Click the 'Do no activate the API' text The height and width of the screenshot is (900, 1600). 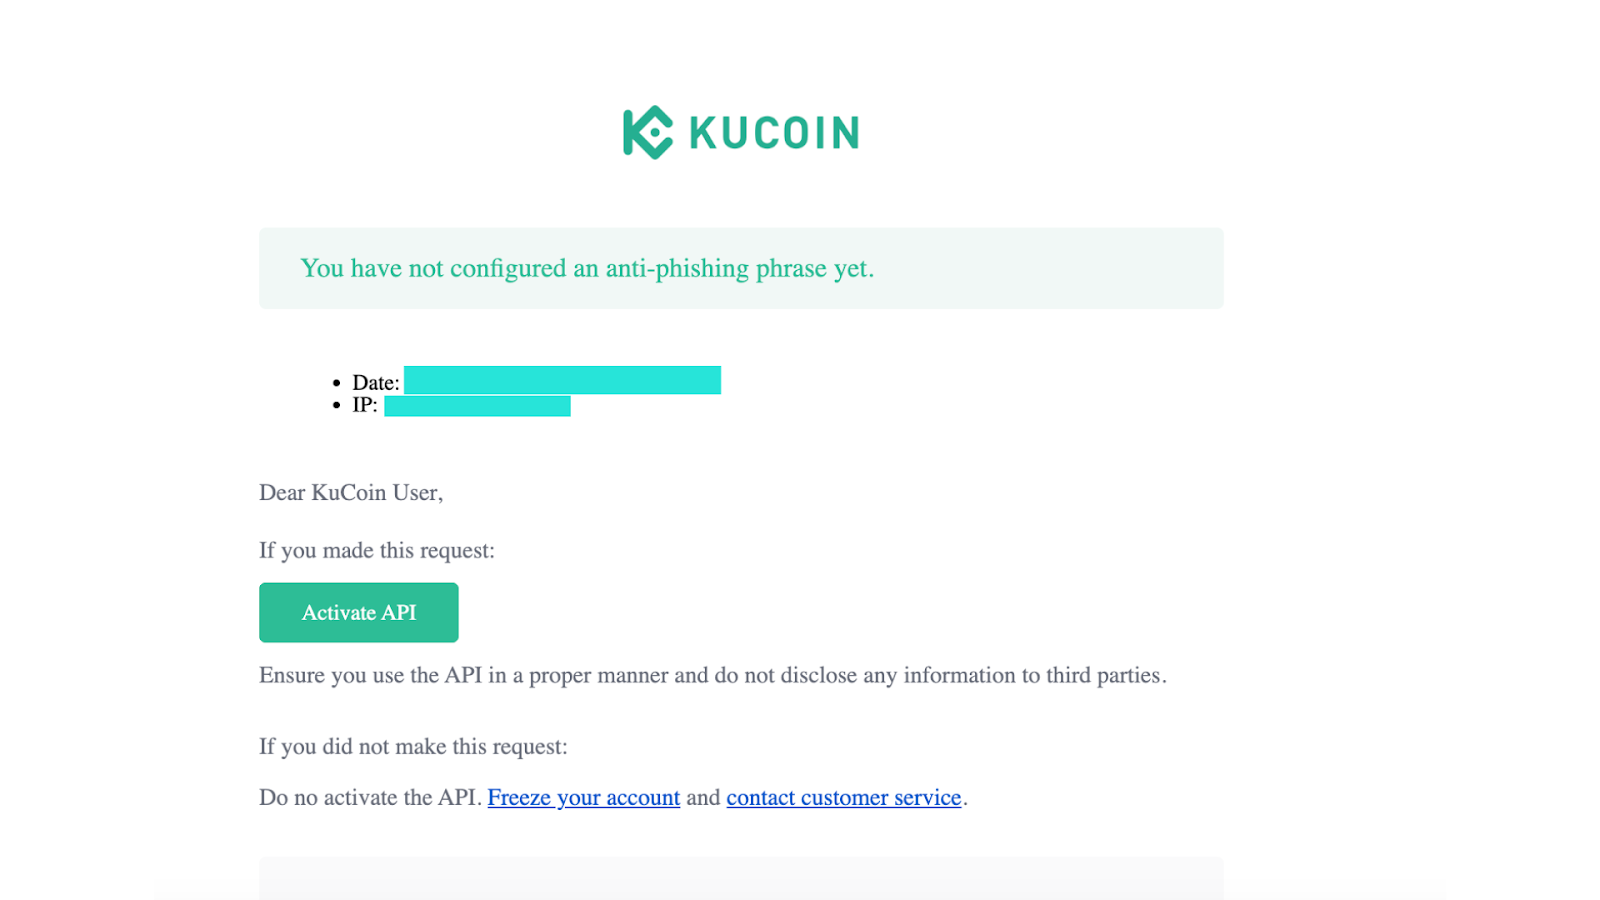(371, 797)
